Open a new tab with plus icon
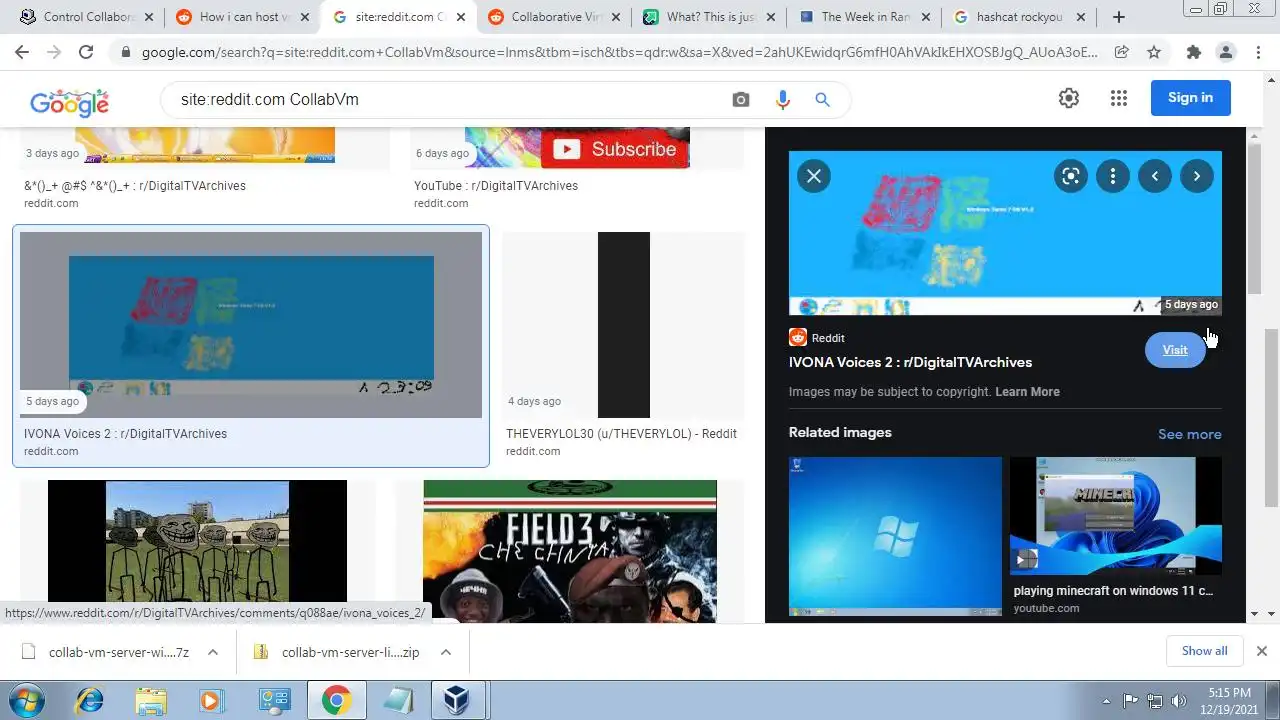 pos(1119,17)
